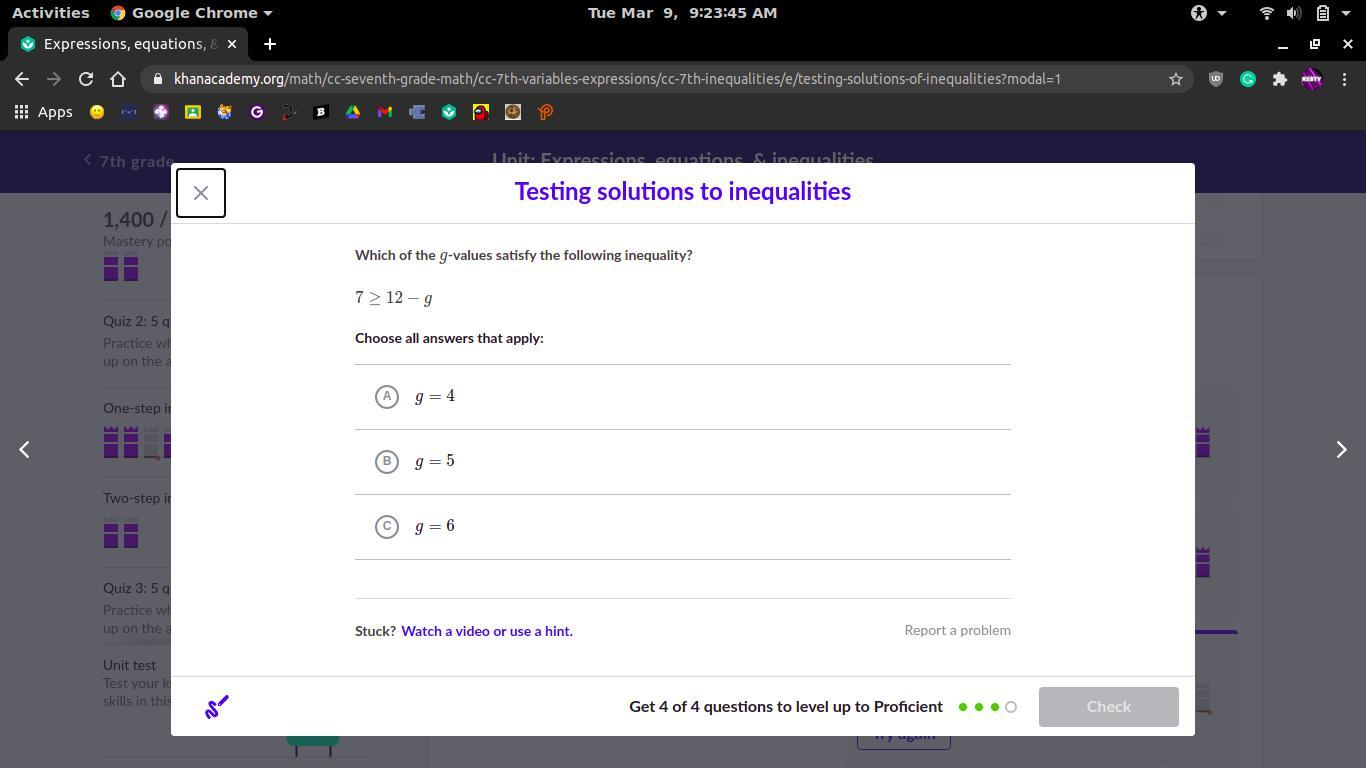Open the Activities overview
This screenshot has height=768, width=1366.
tap(50, 13)
